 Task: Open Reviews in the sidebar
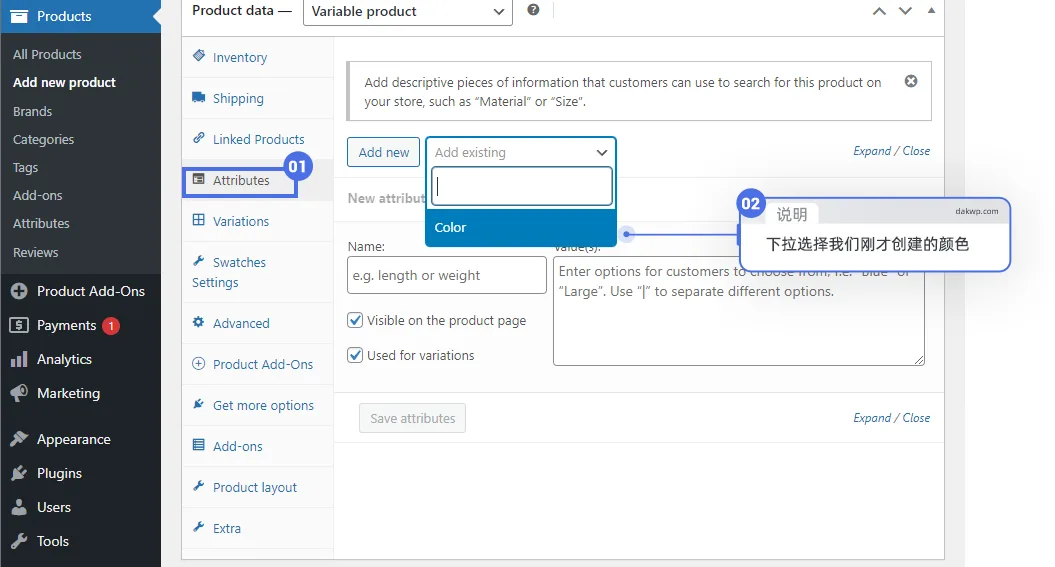click(36, 252)
